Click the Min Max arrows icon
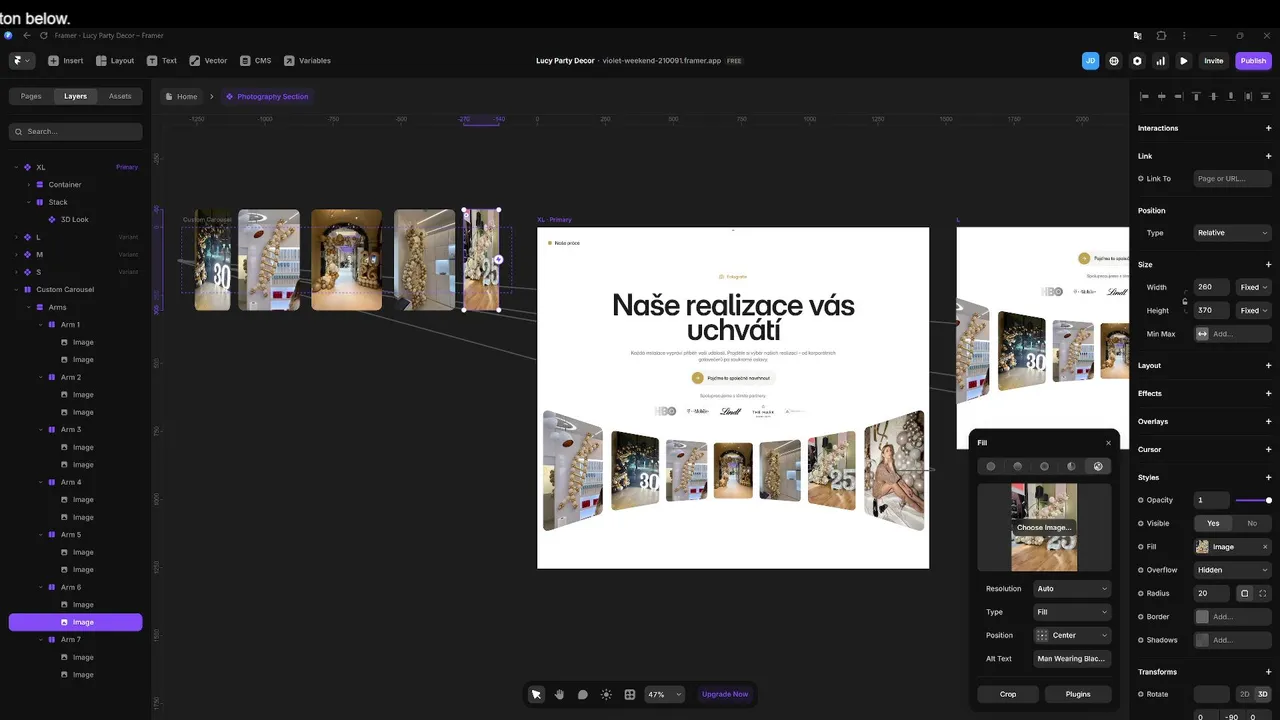 [x=1202, y=334]
